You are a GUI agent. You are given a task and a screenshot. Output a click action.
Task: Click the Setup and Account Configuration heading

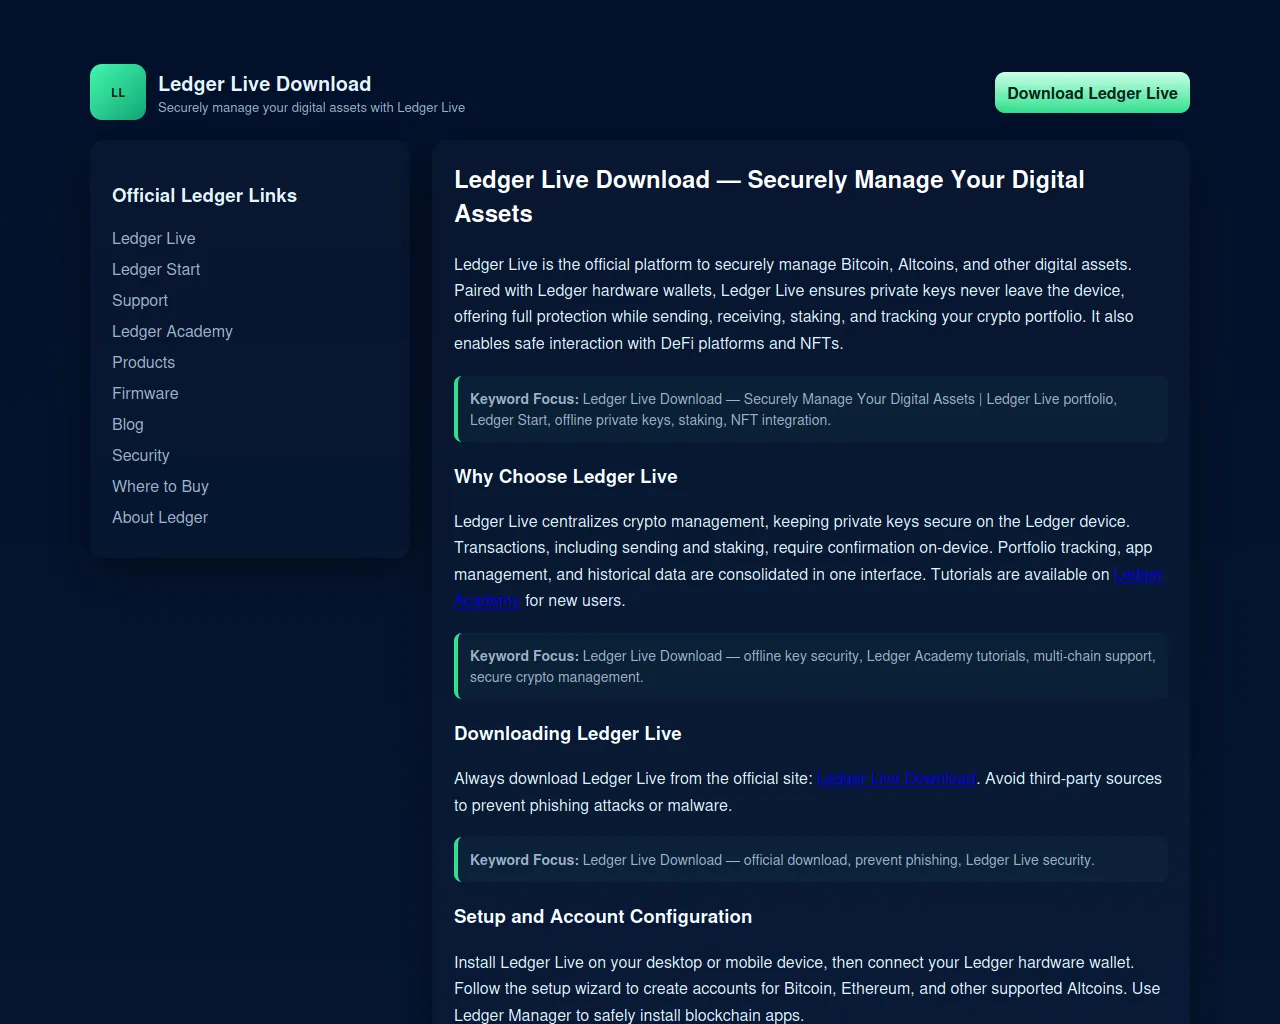603,916
